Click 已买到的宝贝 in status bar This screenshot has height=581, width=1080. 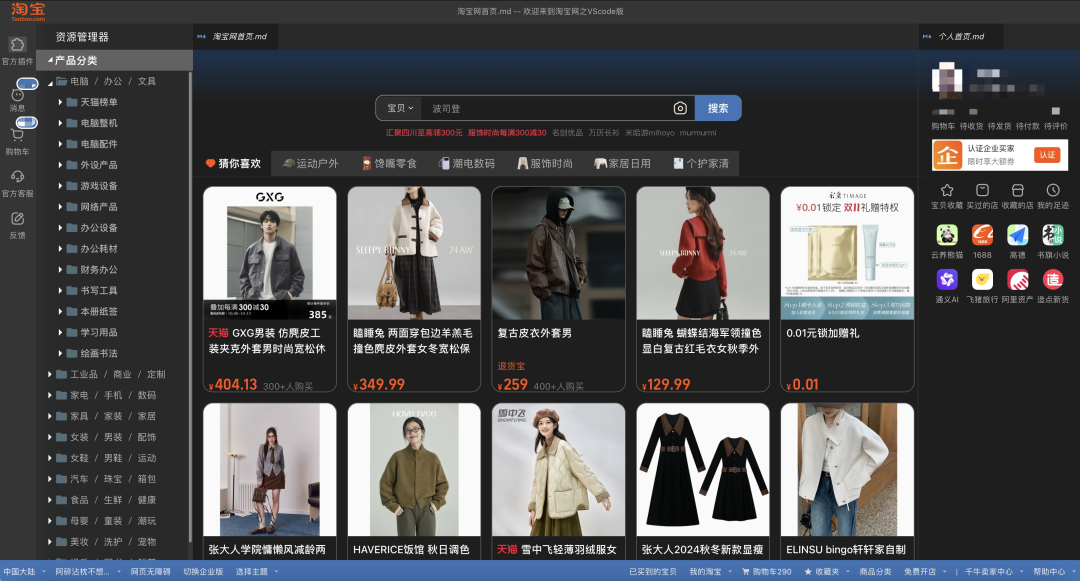coord(652,571)
